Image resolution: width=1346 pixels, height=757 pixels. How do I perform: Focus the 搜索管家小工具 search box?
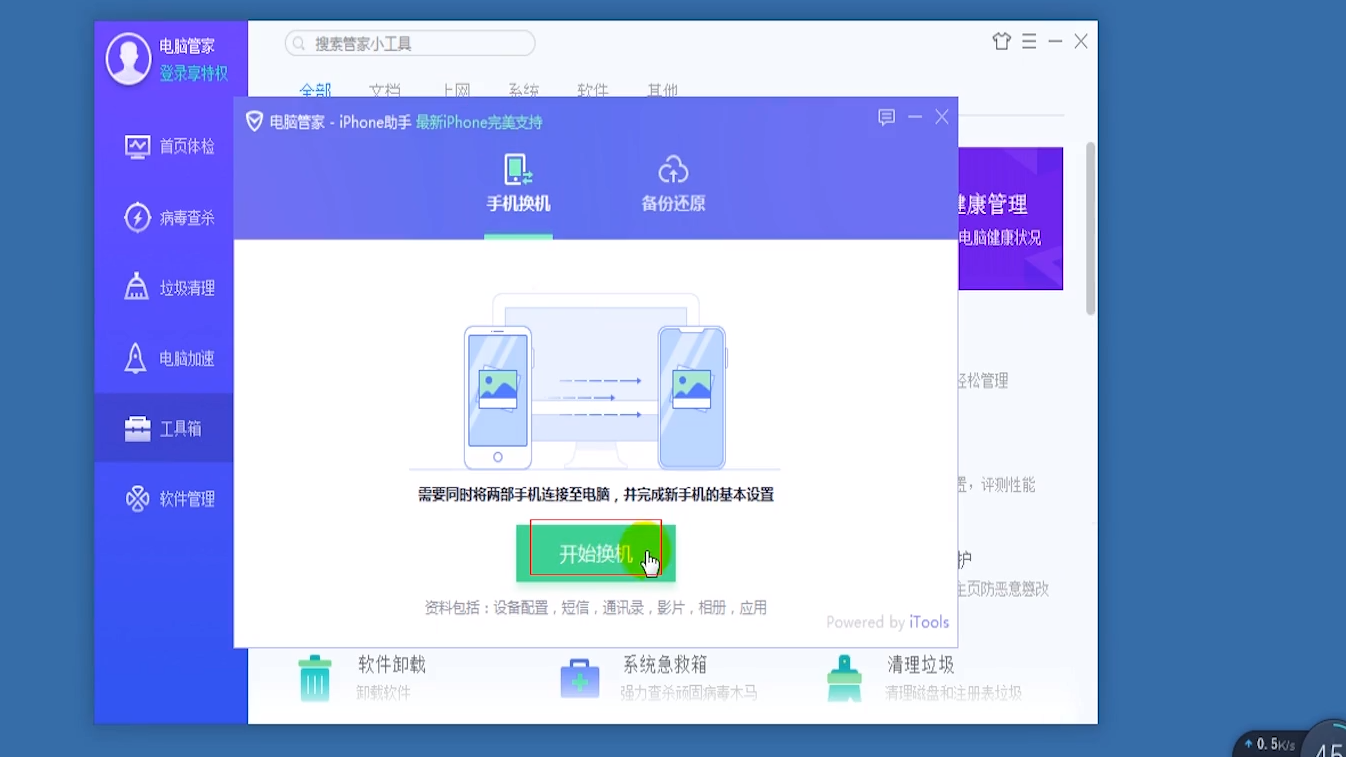coord(410,43)
